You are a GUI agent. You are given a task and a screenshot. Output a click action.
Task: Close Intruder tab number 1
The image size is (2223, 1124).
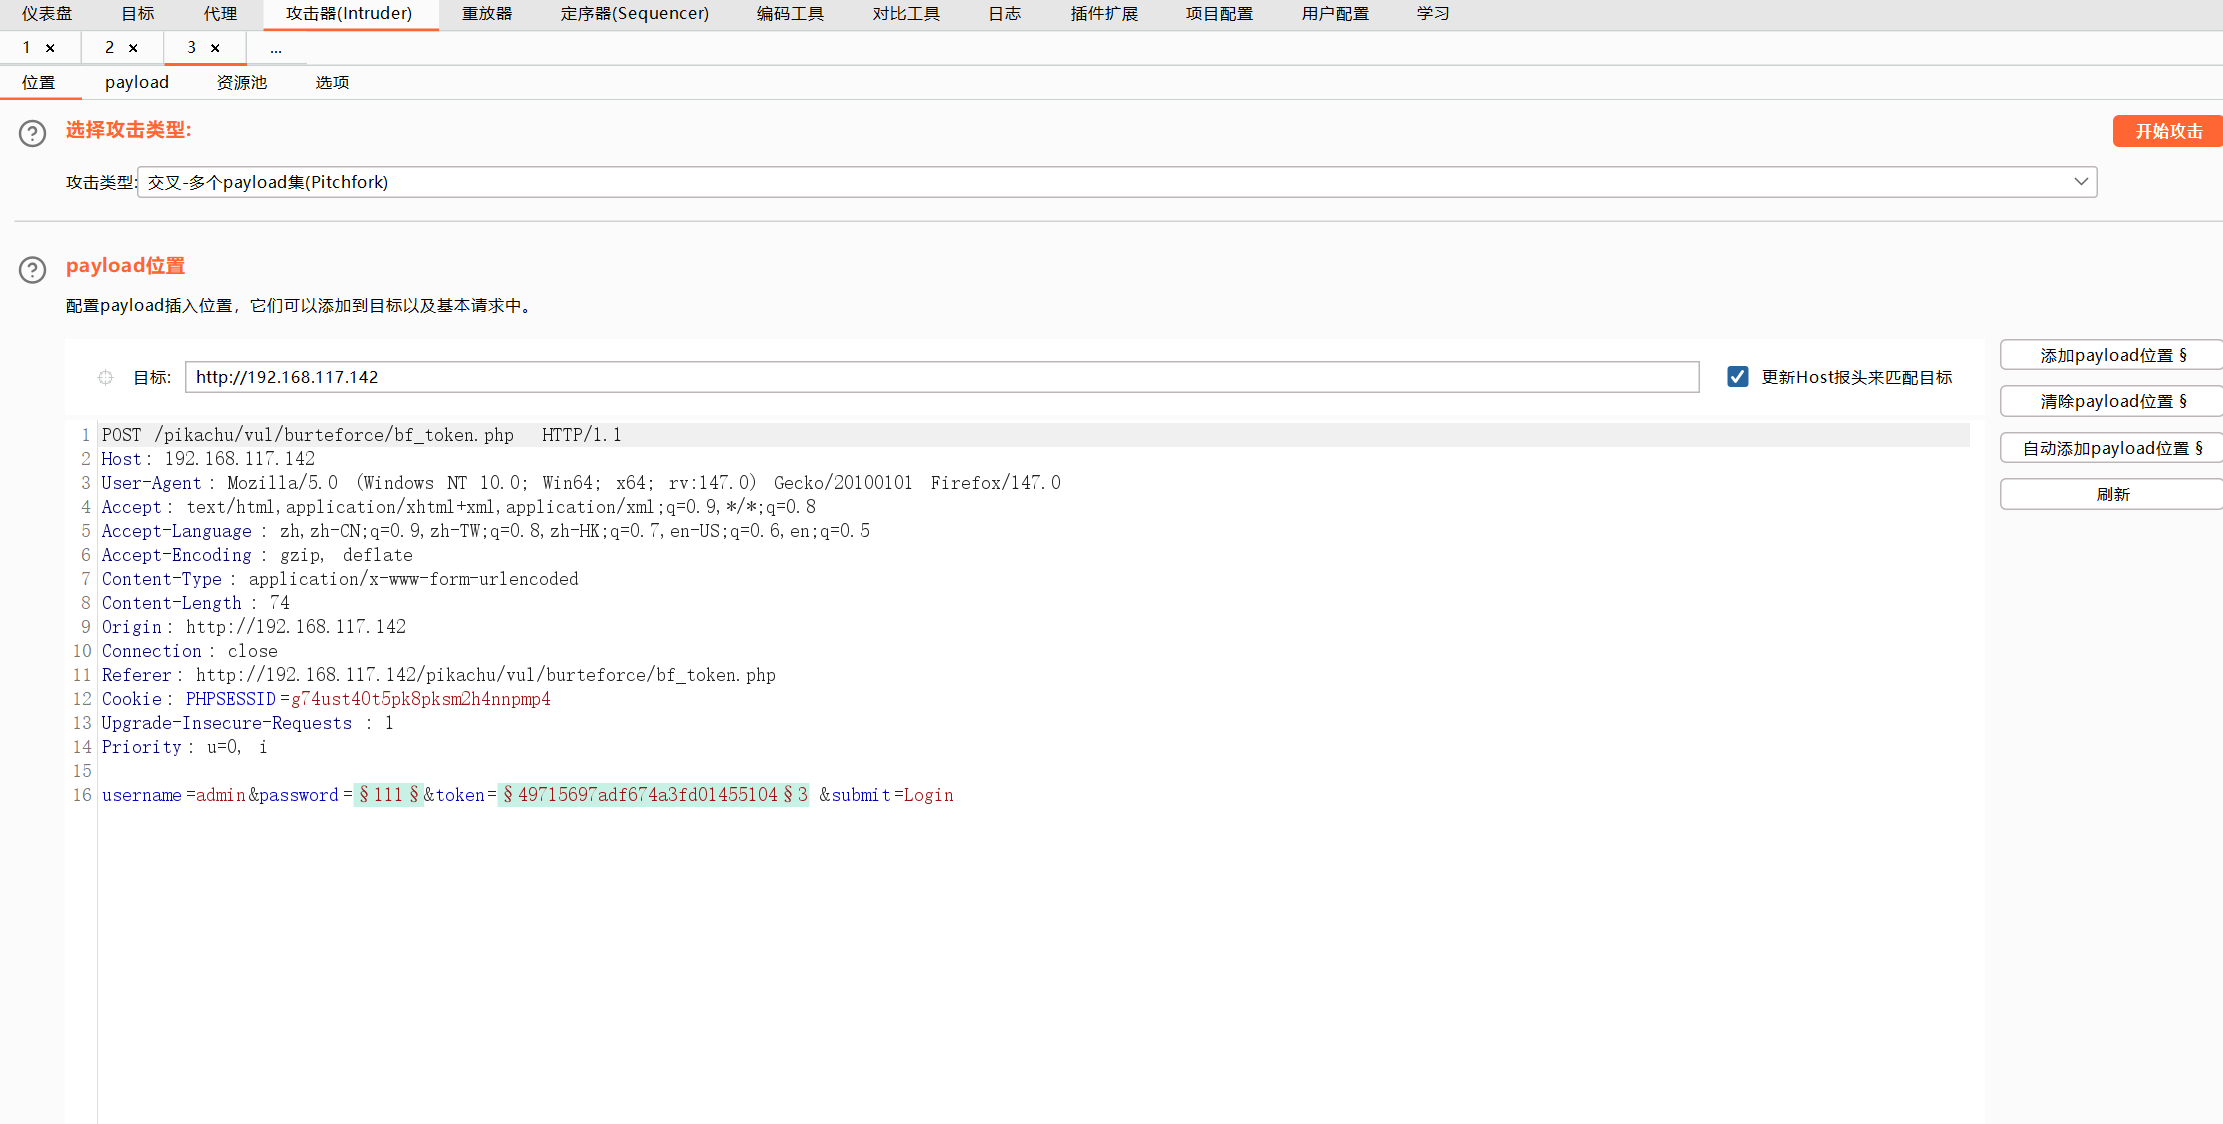pyautogui.click(x=50, y=48)
